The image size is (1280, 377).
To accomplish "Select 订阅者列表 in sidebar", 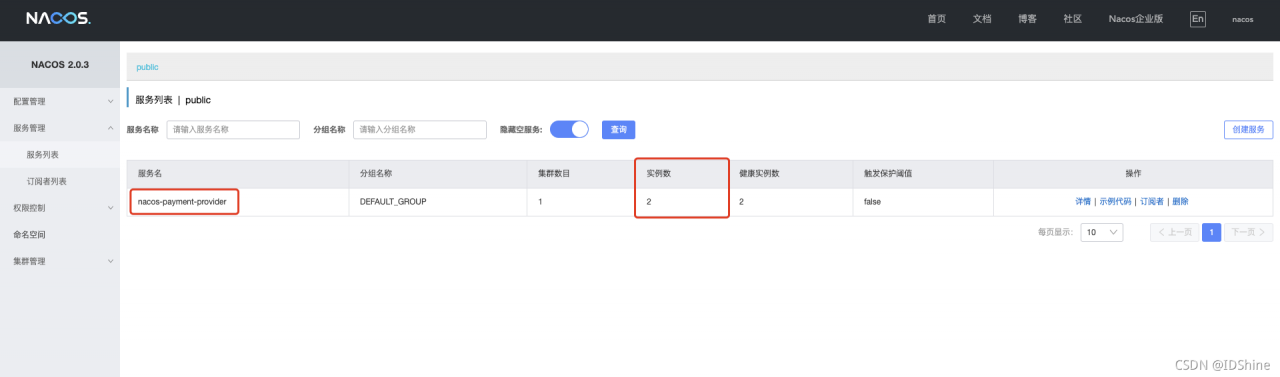I will click(60, 181).
